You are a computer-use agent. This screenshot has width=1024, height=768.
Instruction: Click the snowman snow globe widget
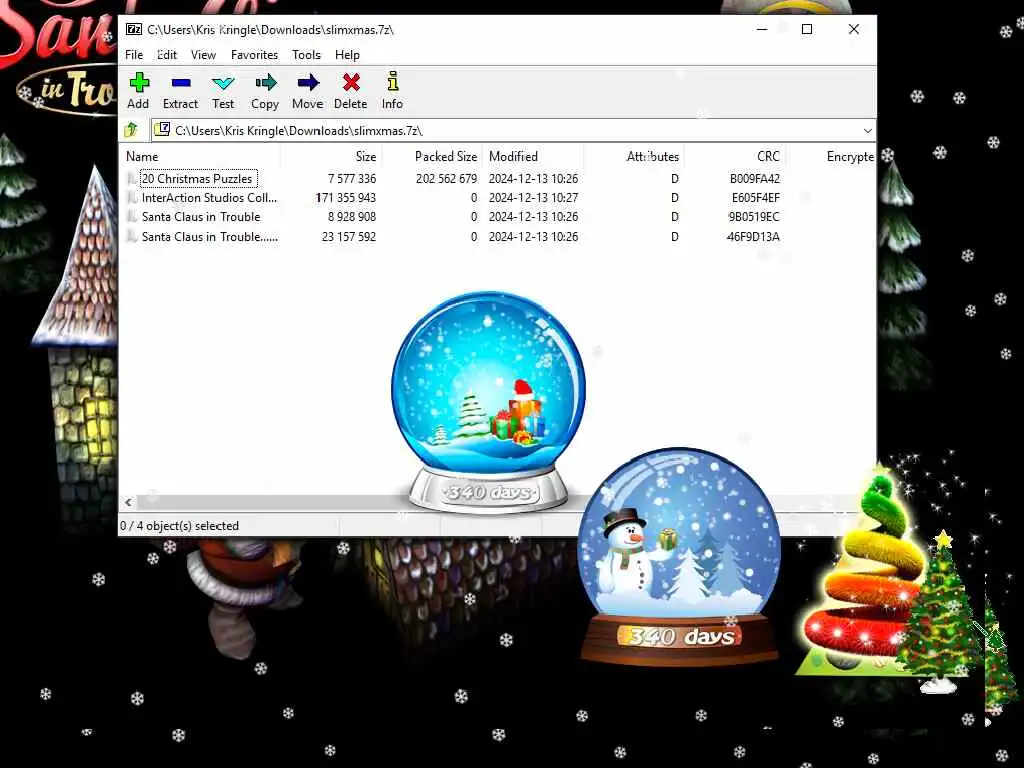pos(679,556)
